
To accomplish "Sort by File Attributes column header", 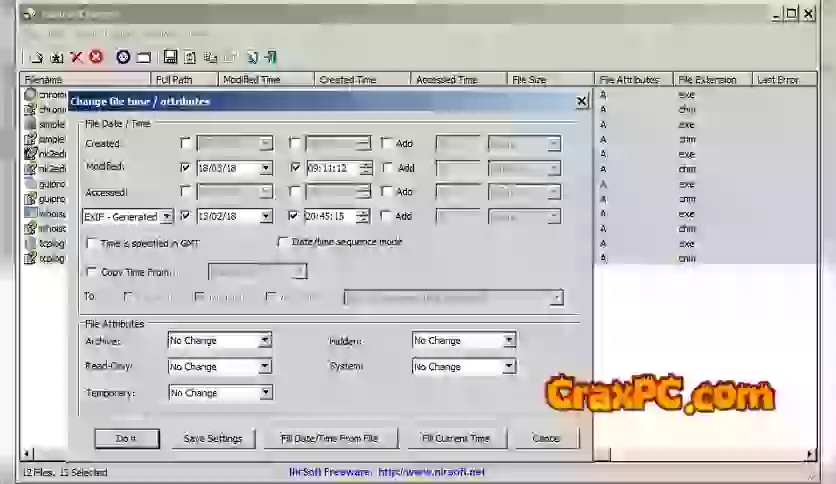I will [633, 79].
